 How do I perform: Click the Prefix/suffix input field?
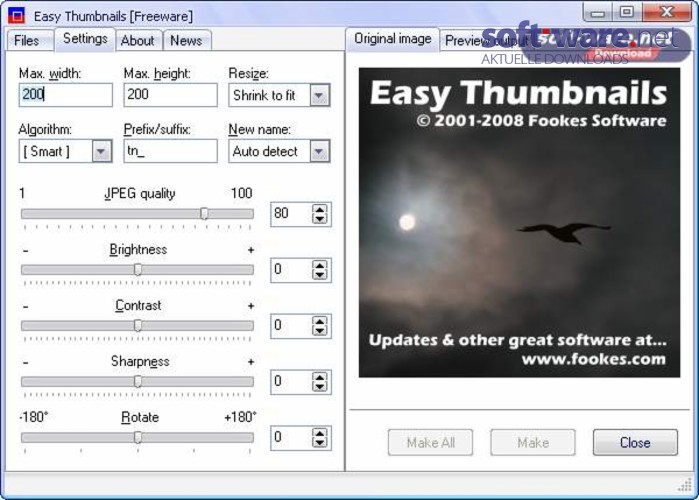coord(170,151)
